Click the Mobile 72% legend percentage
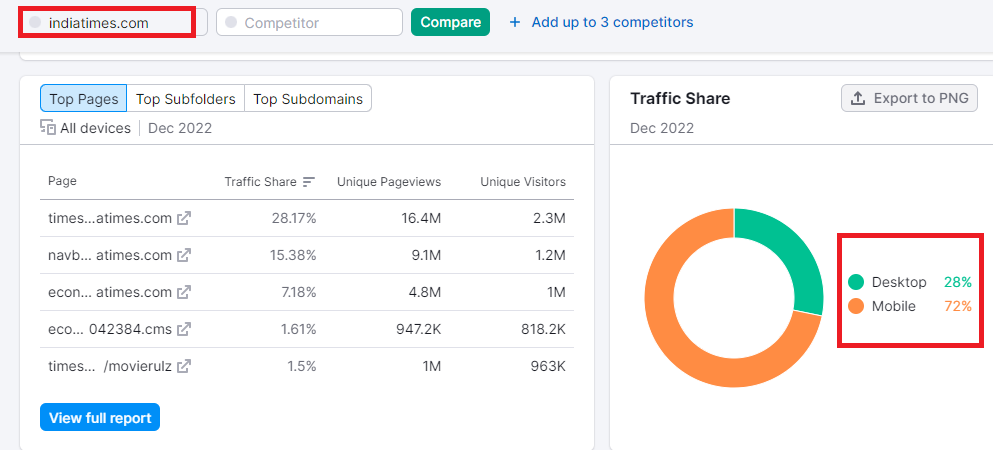 (x=958, y=306)
